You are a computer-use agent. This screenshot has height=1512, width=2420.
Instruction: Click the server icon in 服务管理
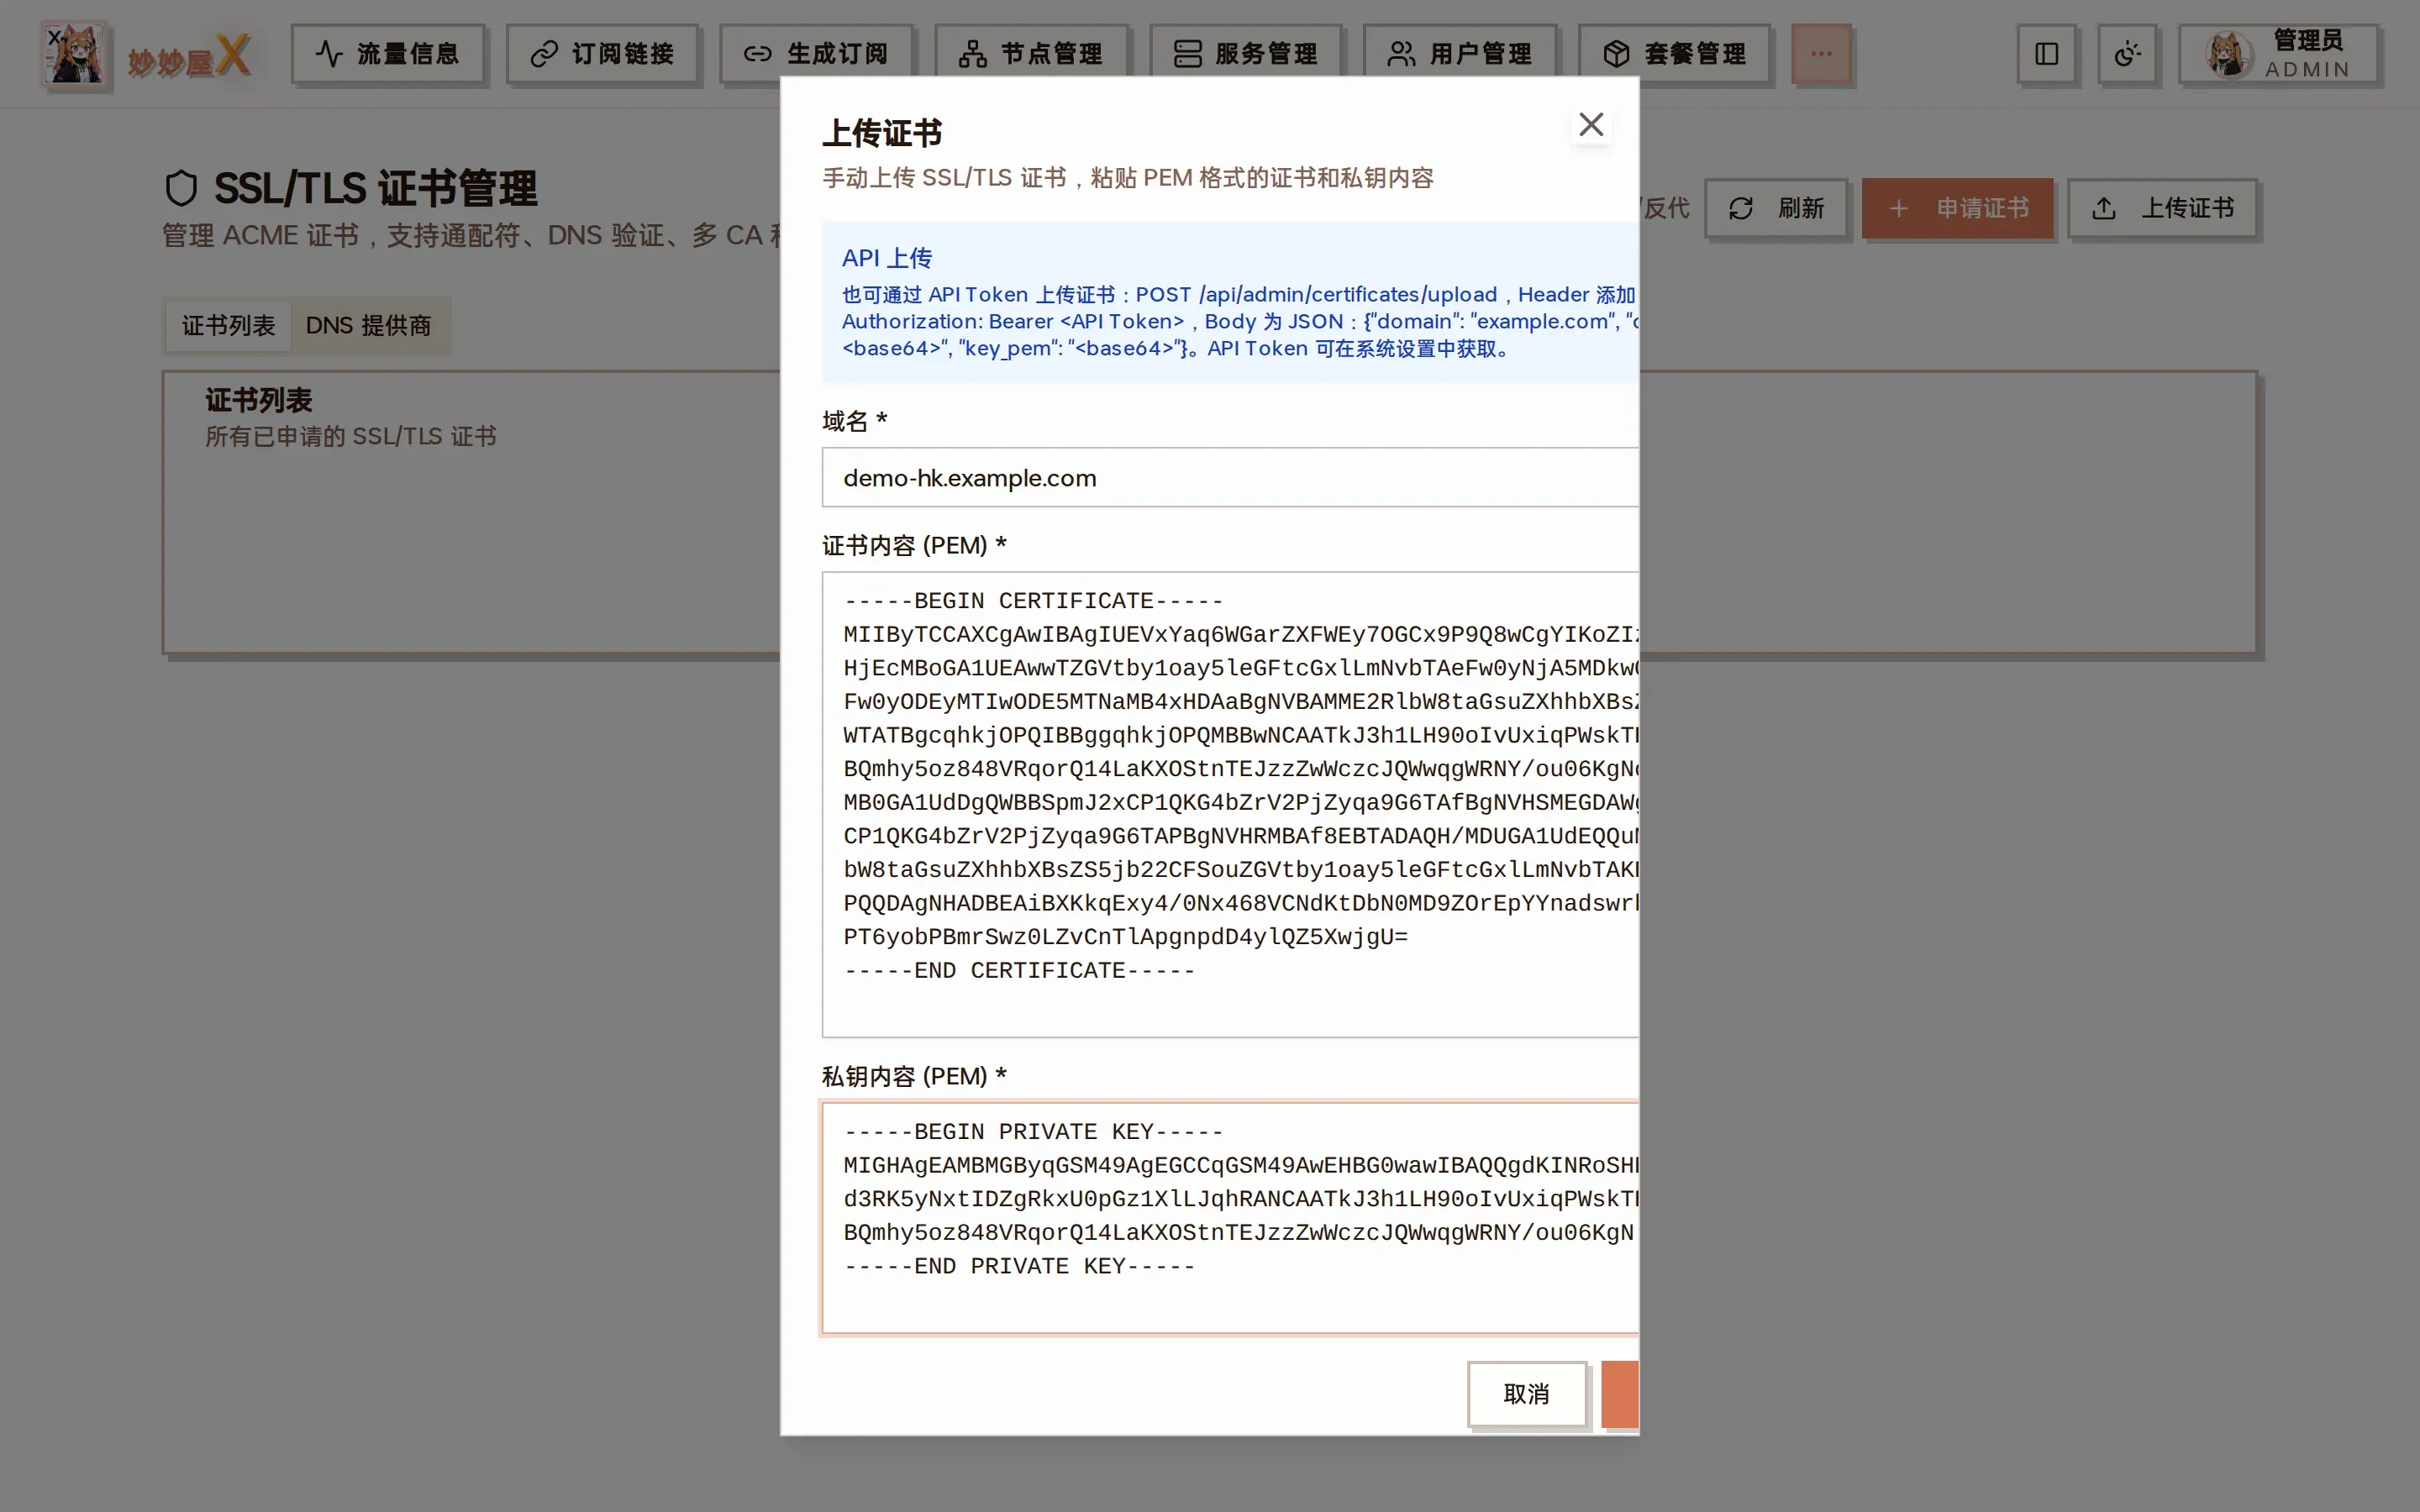tap(1187, 54)
